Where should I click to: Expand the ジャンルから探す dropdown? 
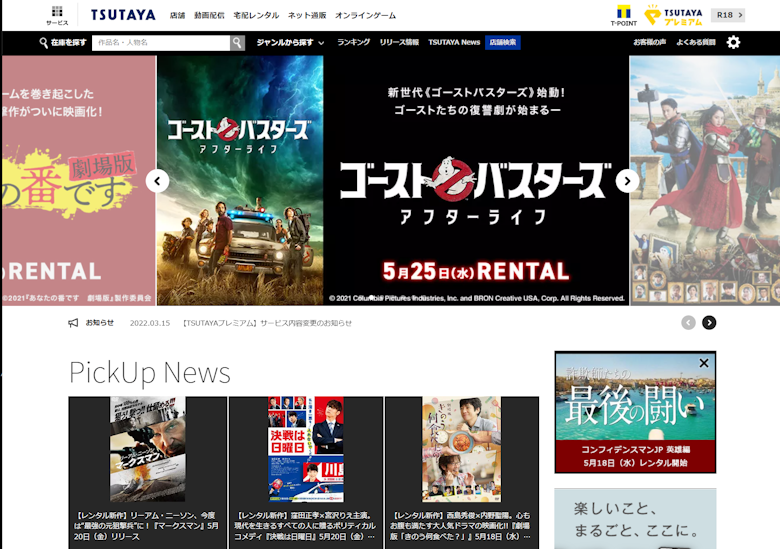tap(291, 43)
